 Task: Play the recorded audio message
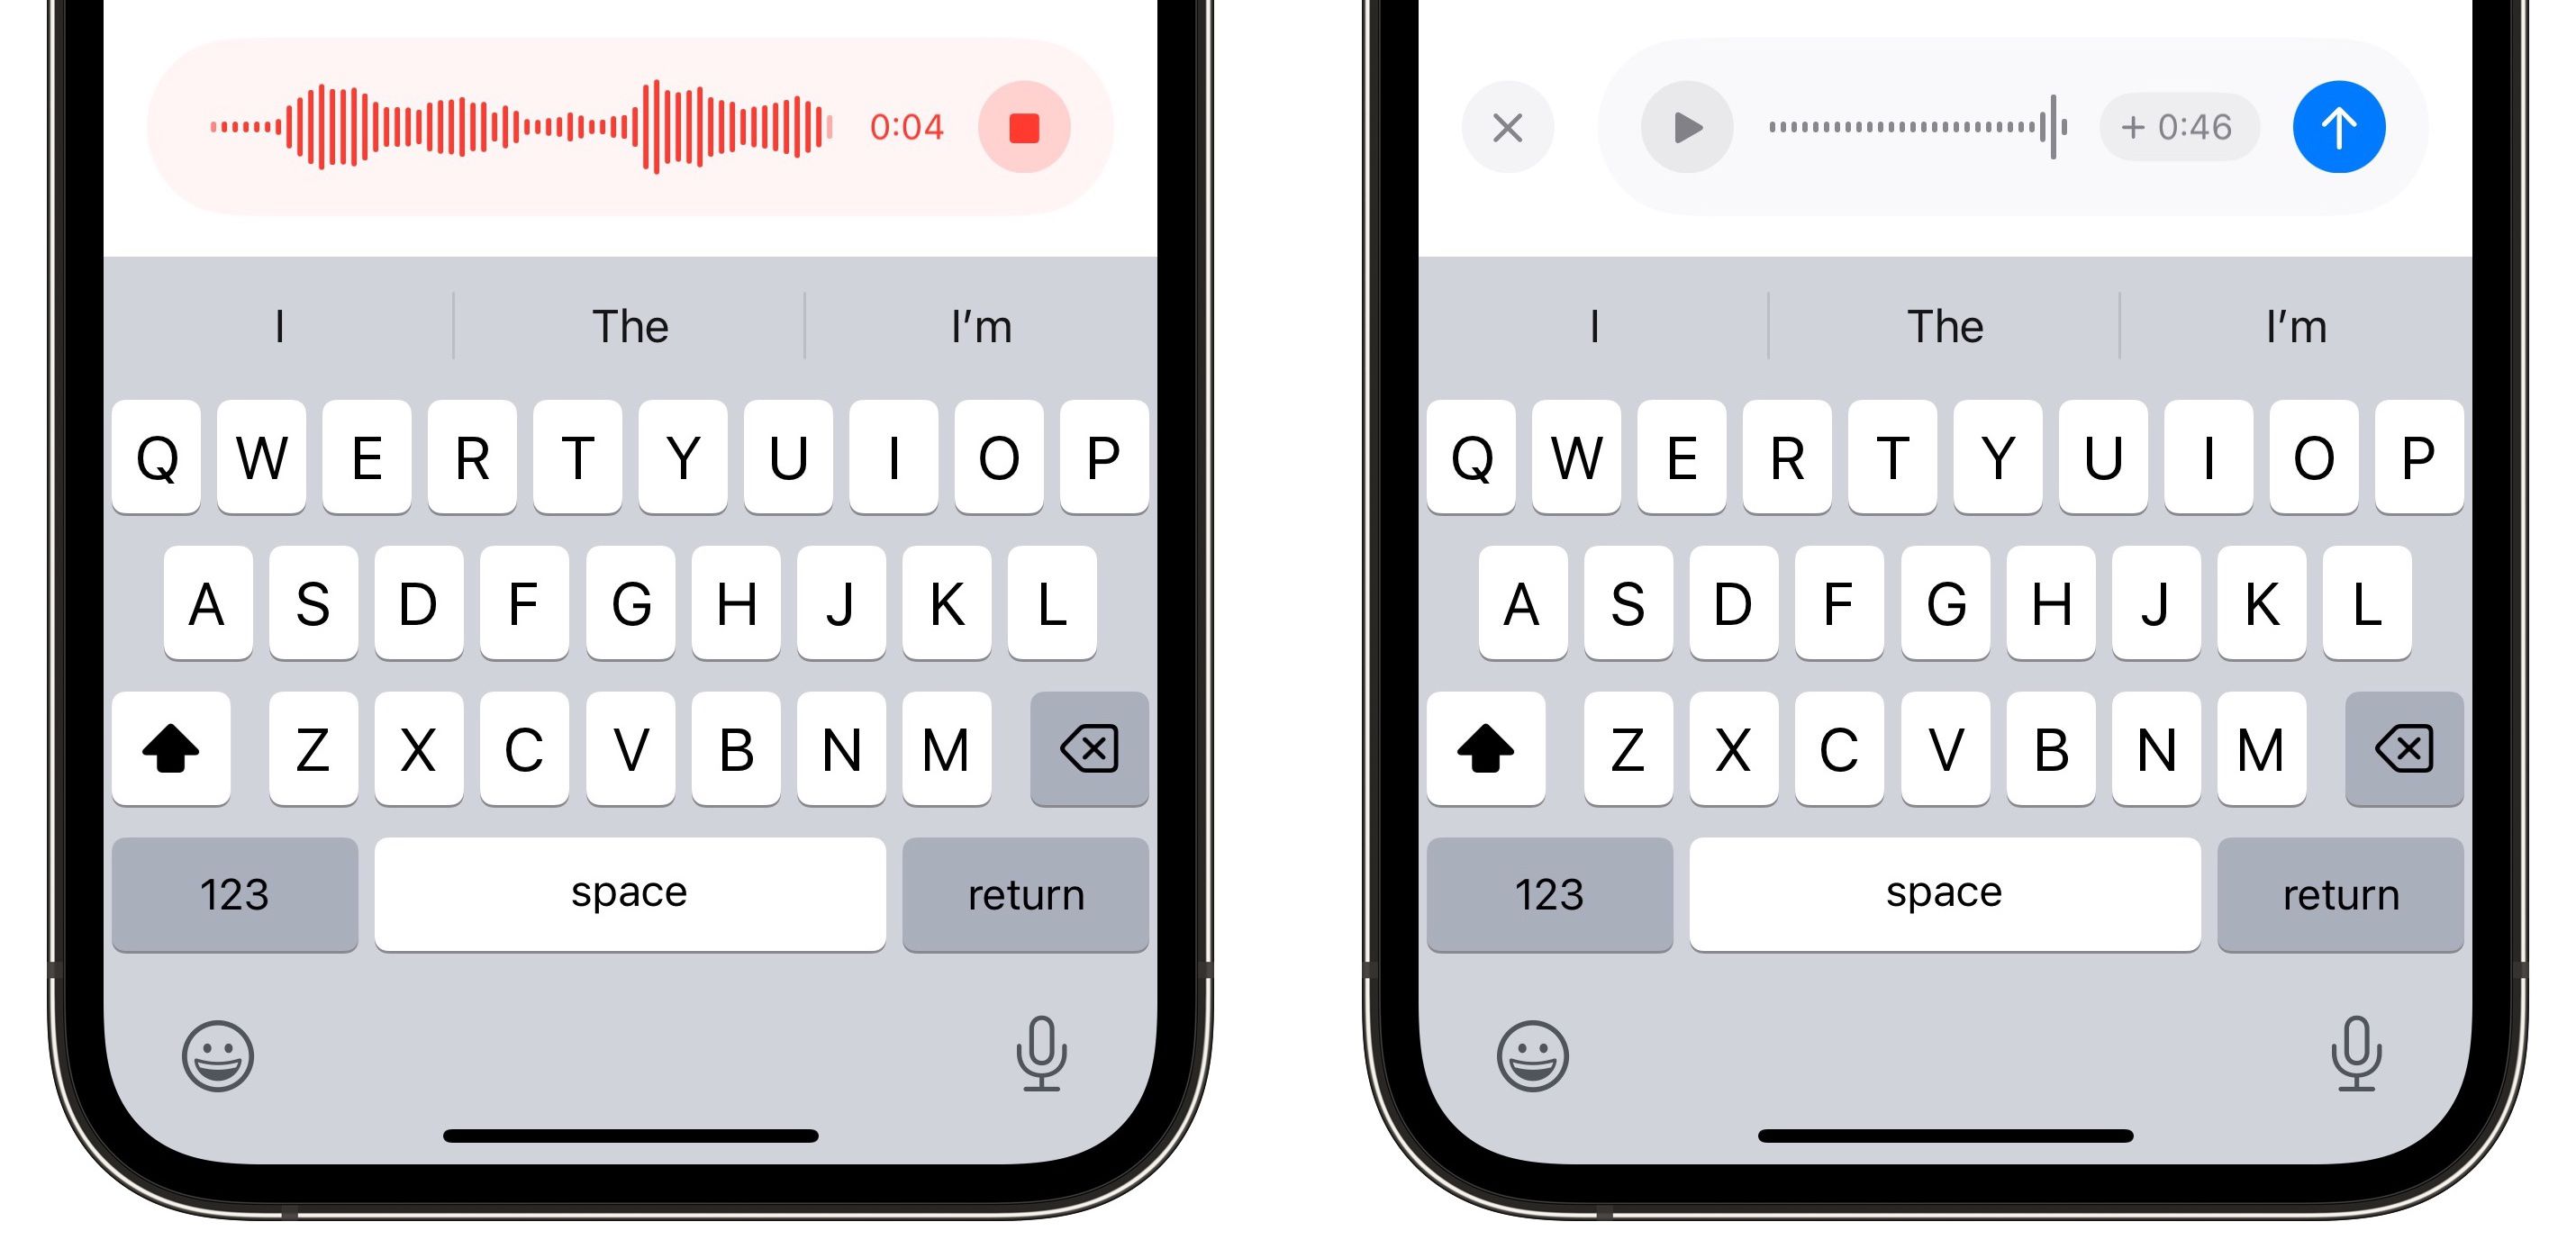pos(1681,128)
